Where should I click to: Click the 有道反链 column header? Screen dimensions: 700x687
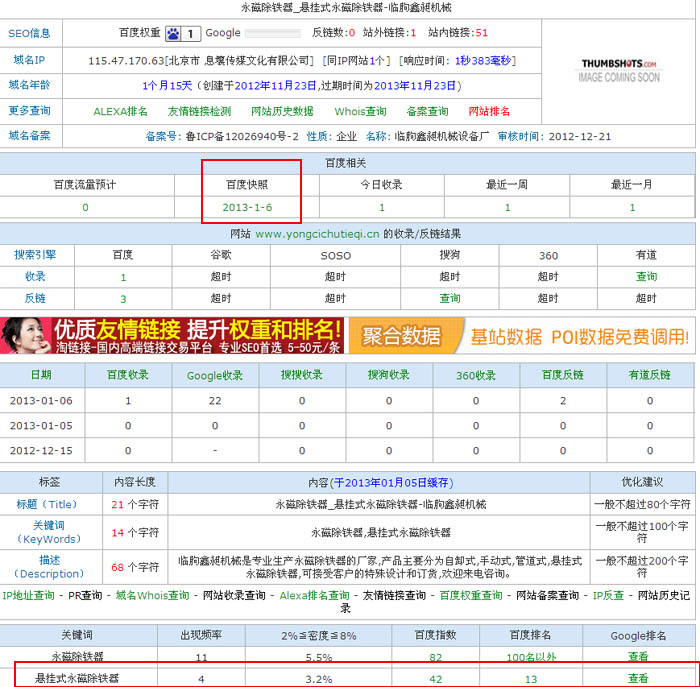[x=650, y=375]
